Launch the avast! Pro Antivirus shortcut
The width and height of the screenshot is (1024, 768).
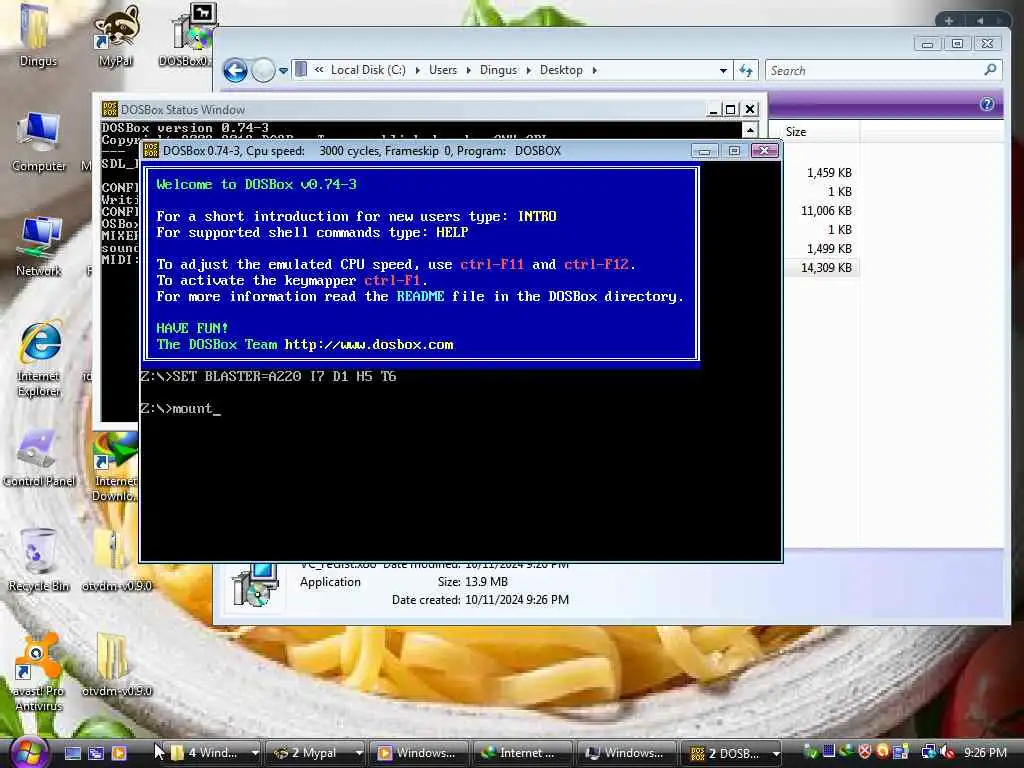39,673
